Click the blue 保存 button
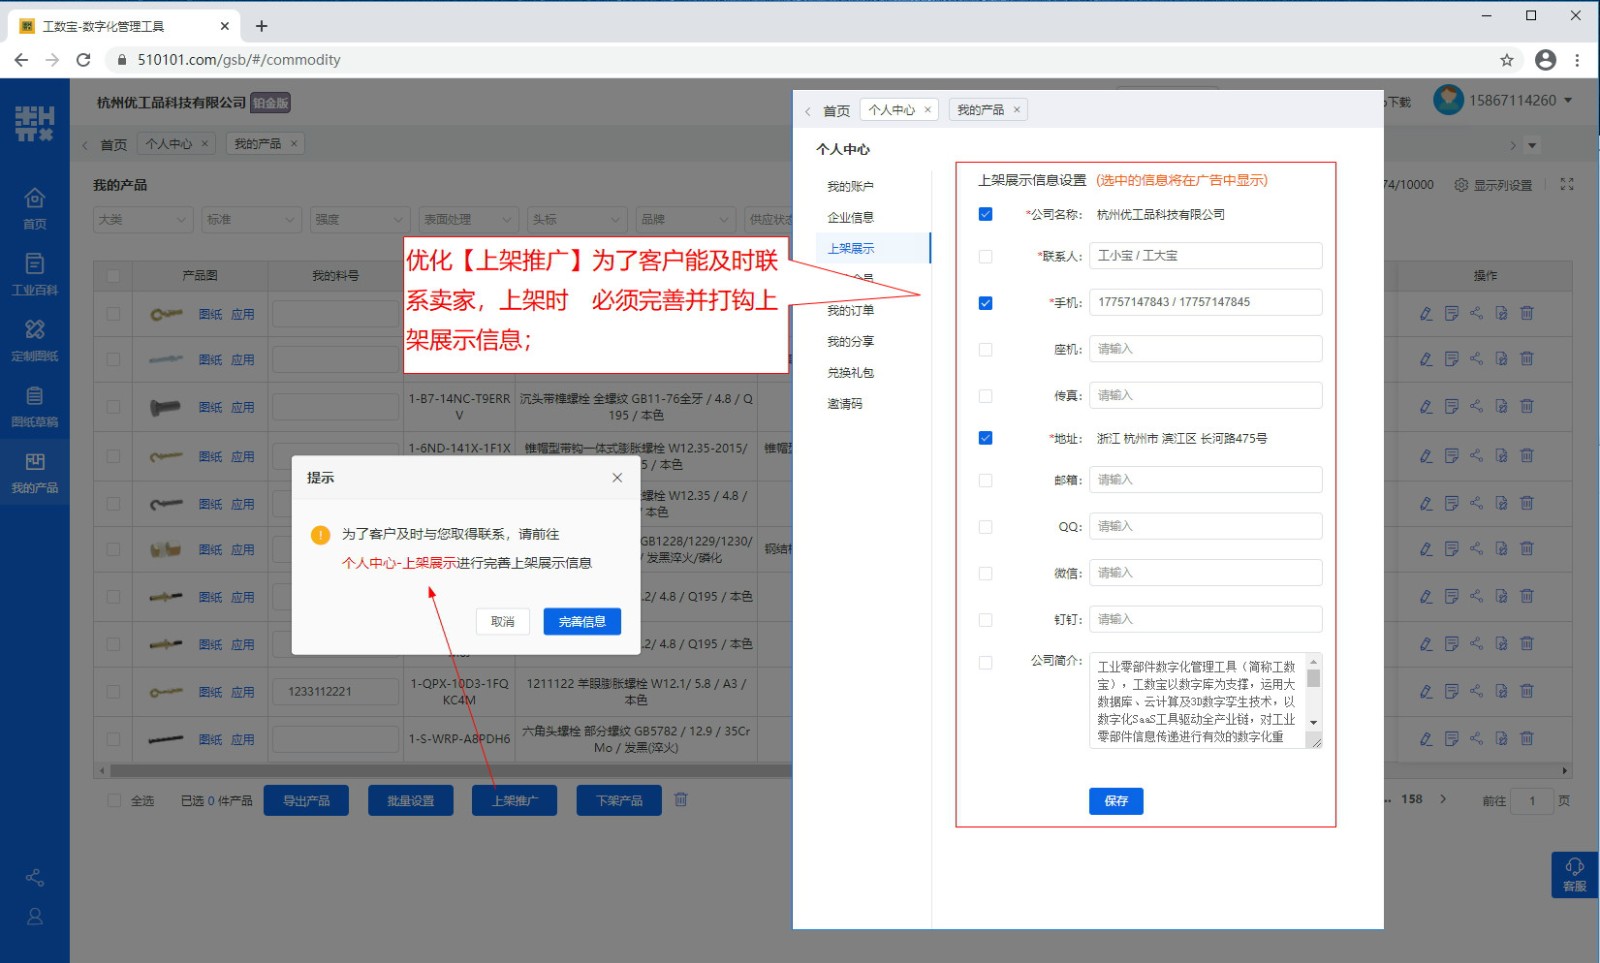The height and width of the screenshot is (963, 1600). click(1115, 801)
